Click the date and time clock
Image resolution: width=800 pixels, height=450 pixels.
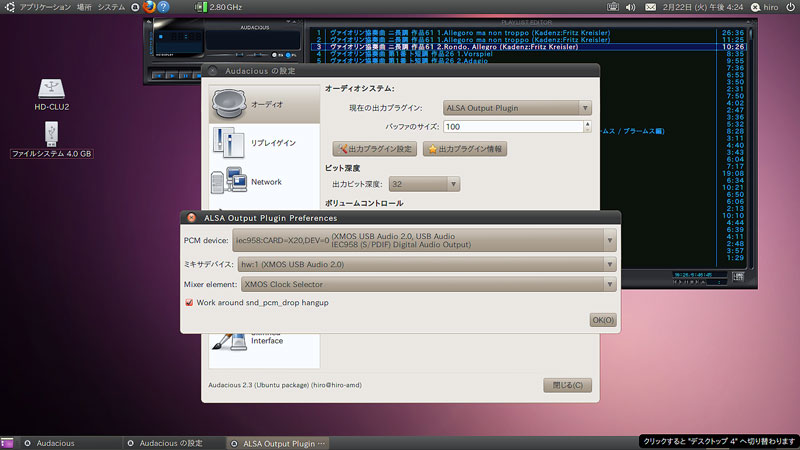point(703,7)
